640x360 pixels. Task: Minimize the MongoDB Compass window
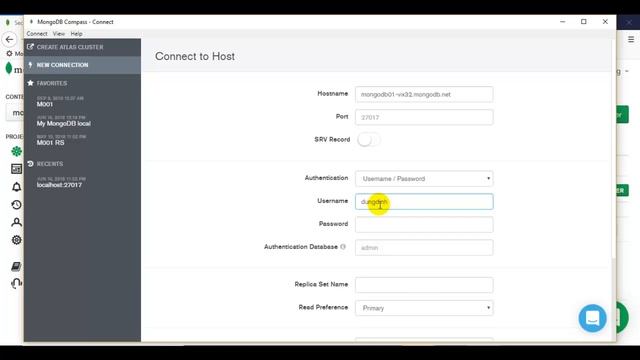[562, 22]
